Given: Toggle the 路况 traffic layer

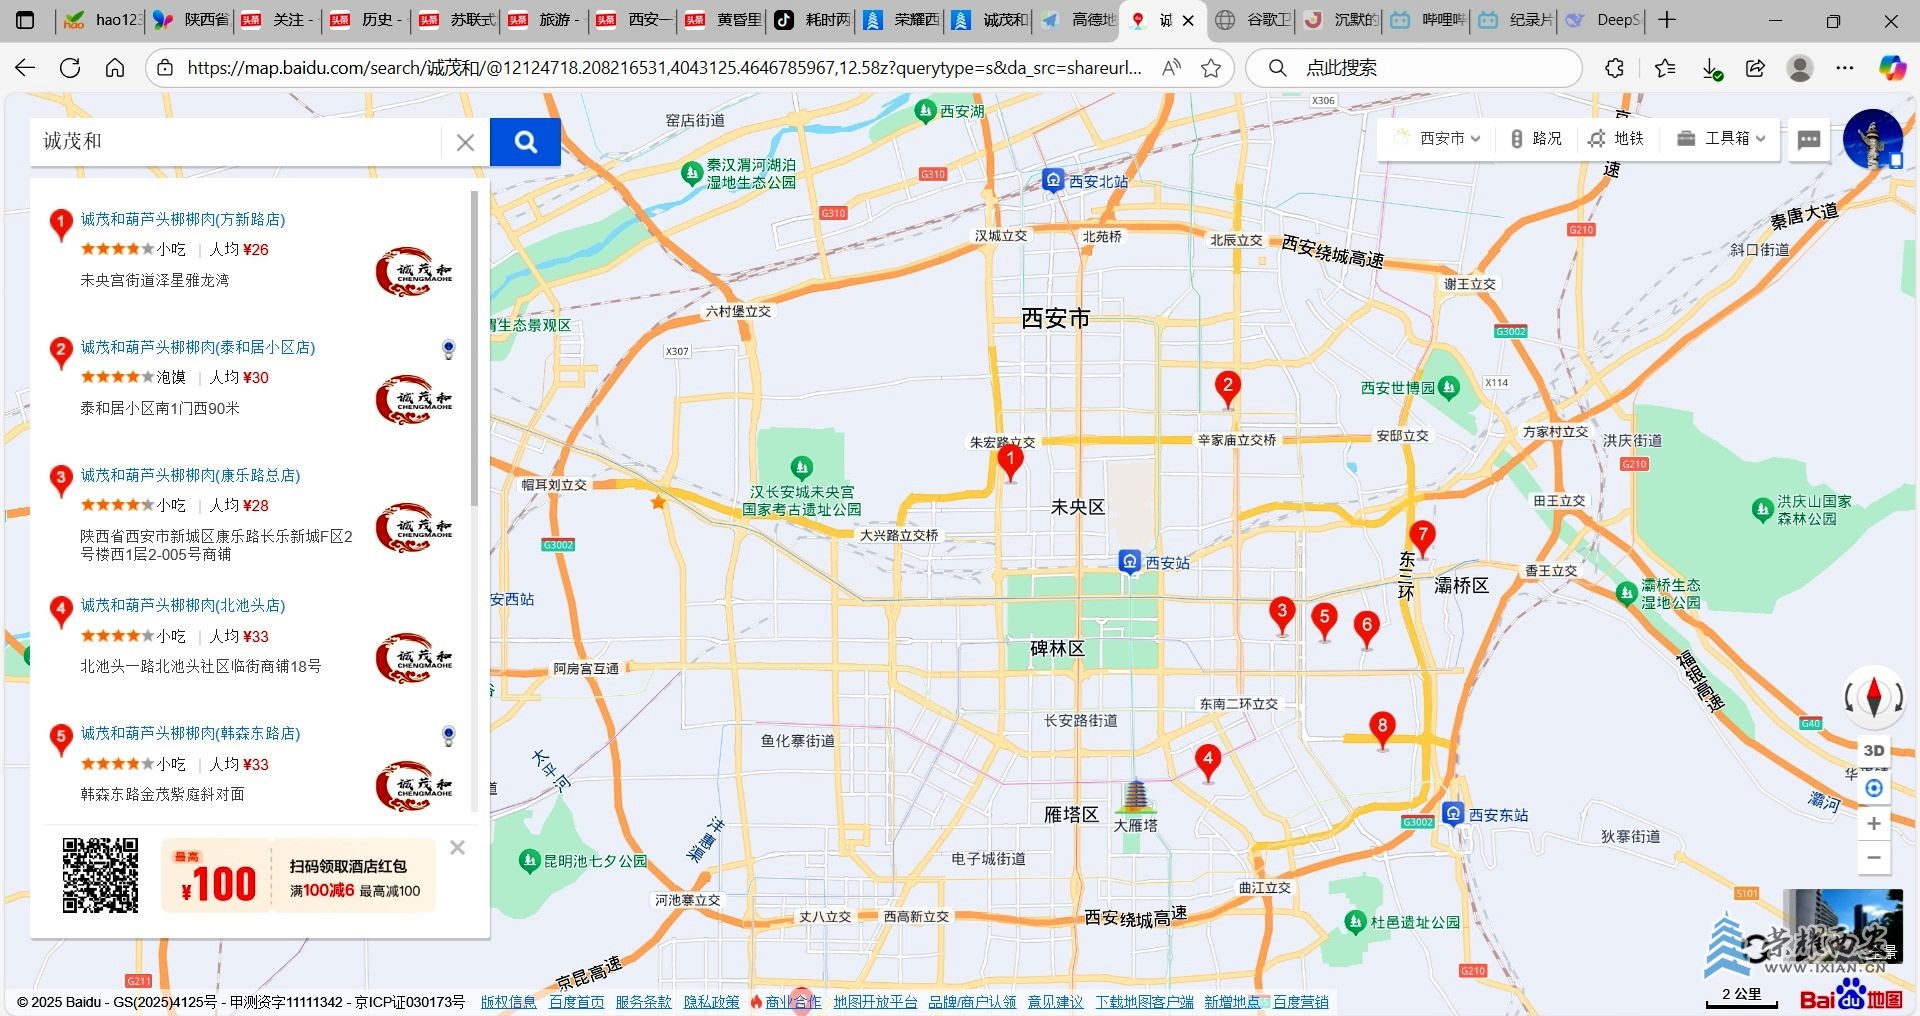Looking at the screenshot, I should click(x=1536, y=139).
